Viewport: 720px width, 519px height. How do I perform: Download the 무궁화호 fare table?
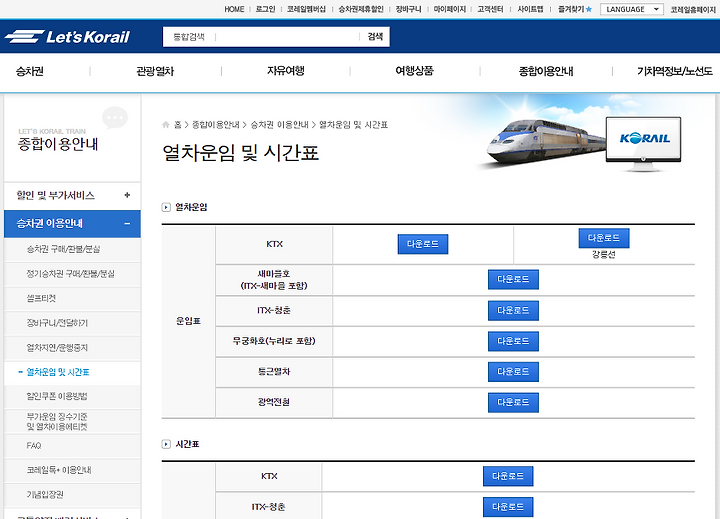coord(513,341)
